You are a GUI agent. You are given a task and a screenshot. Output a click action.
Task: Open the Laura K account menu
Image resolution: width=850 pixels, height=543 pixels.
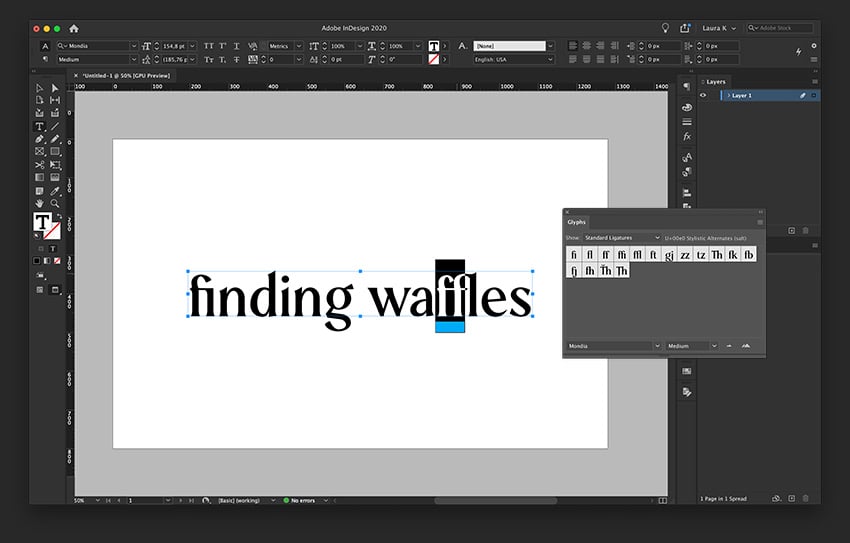719,28
